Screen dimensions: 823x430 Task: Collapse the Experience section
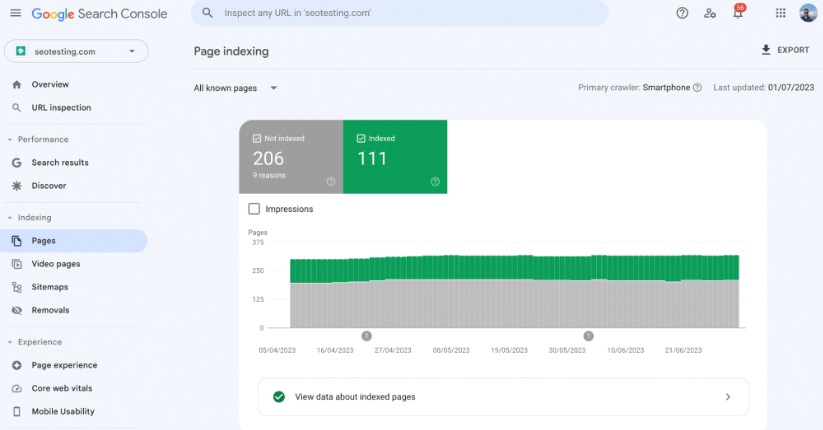click(x=9, y=342)
